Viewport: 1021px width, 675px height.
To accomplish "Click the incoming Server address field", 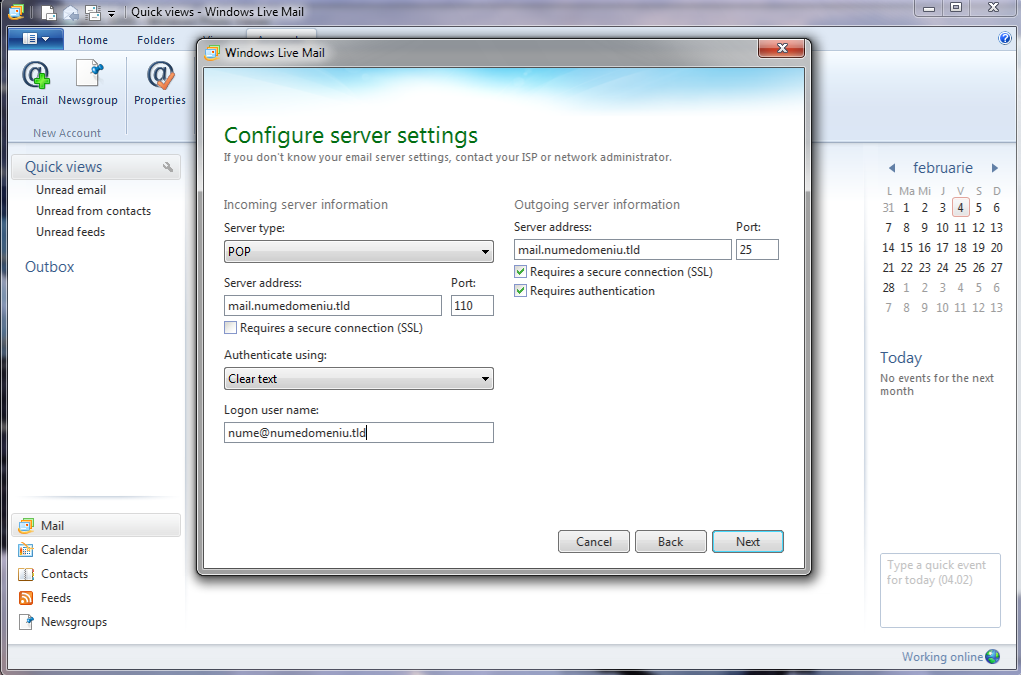I will tap(333, 306).
